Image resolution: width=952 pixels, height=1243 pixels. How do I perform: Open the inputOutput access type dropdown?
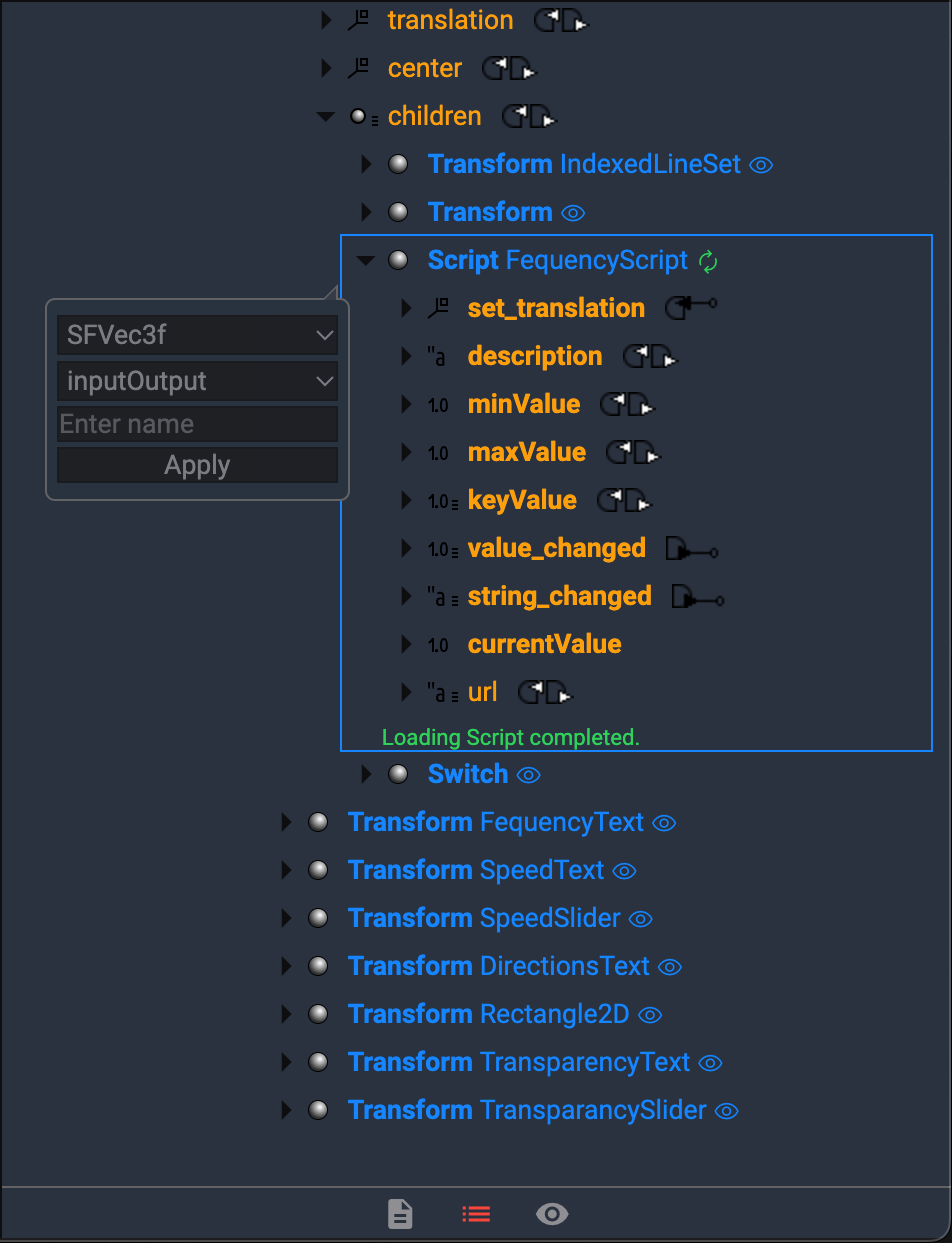tap(197, 381)
